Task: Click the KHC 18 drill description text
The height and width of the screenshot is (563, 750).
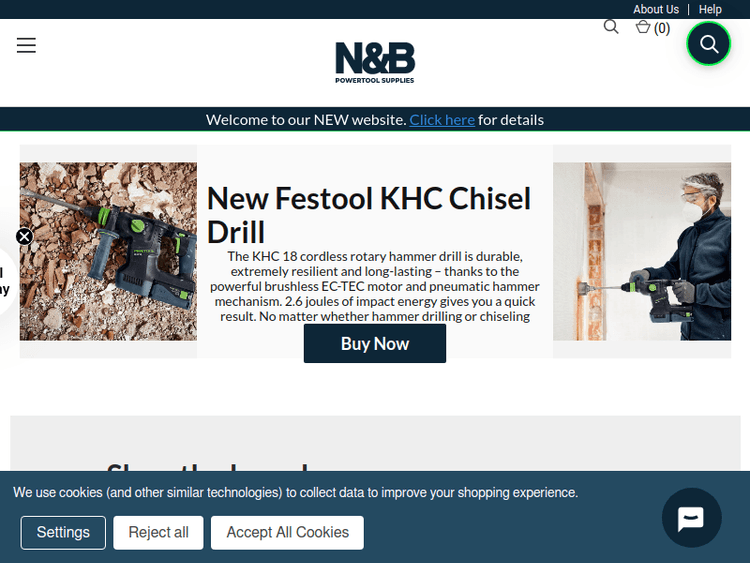Action: point(375,286)
